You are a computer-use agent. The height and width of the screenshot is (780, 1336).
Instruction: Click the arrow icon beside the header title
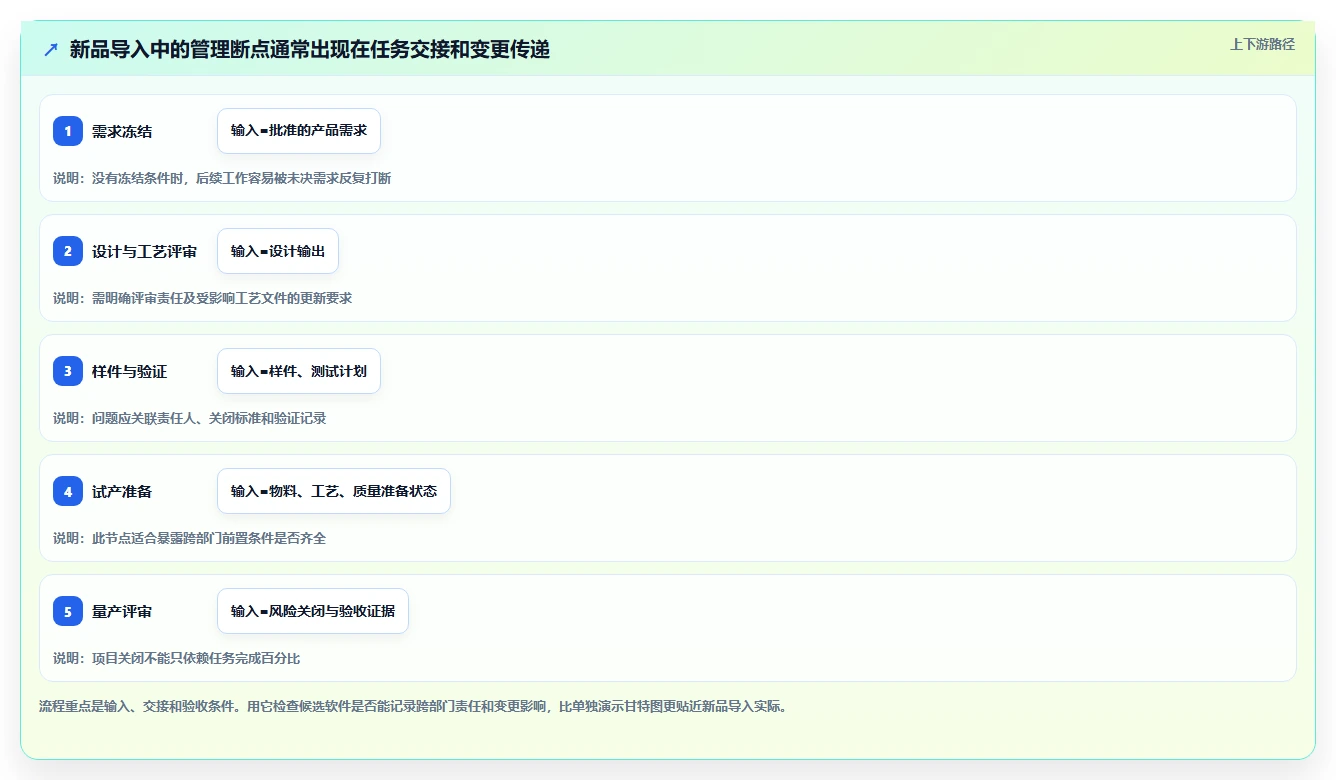click(51, 50)
